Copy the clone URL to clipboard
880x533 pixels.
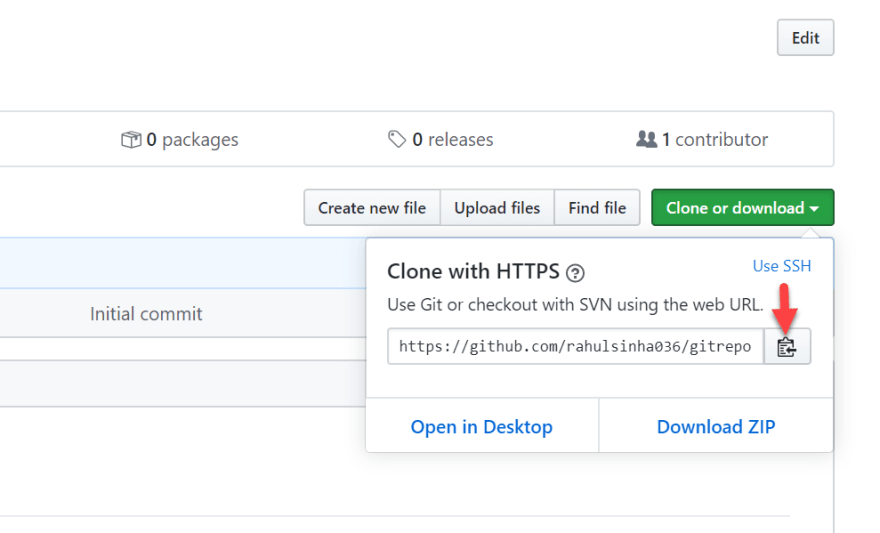(787, 347)
